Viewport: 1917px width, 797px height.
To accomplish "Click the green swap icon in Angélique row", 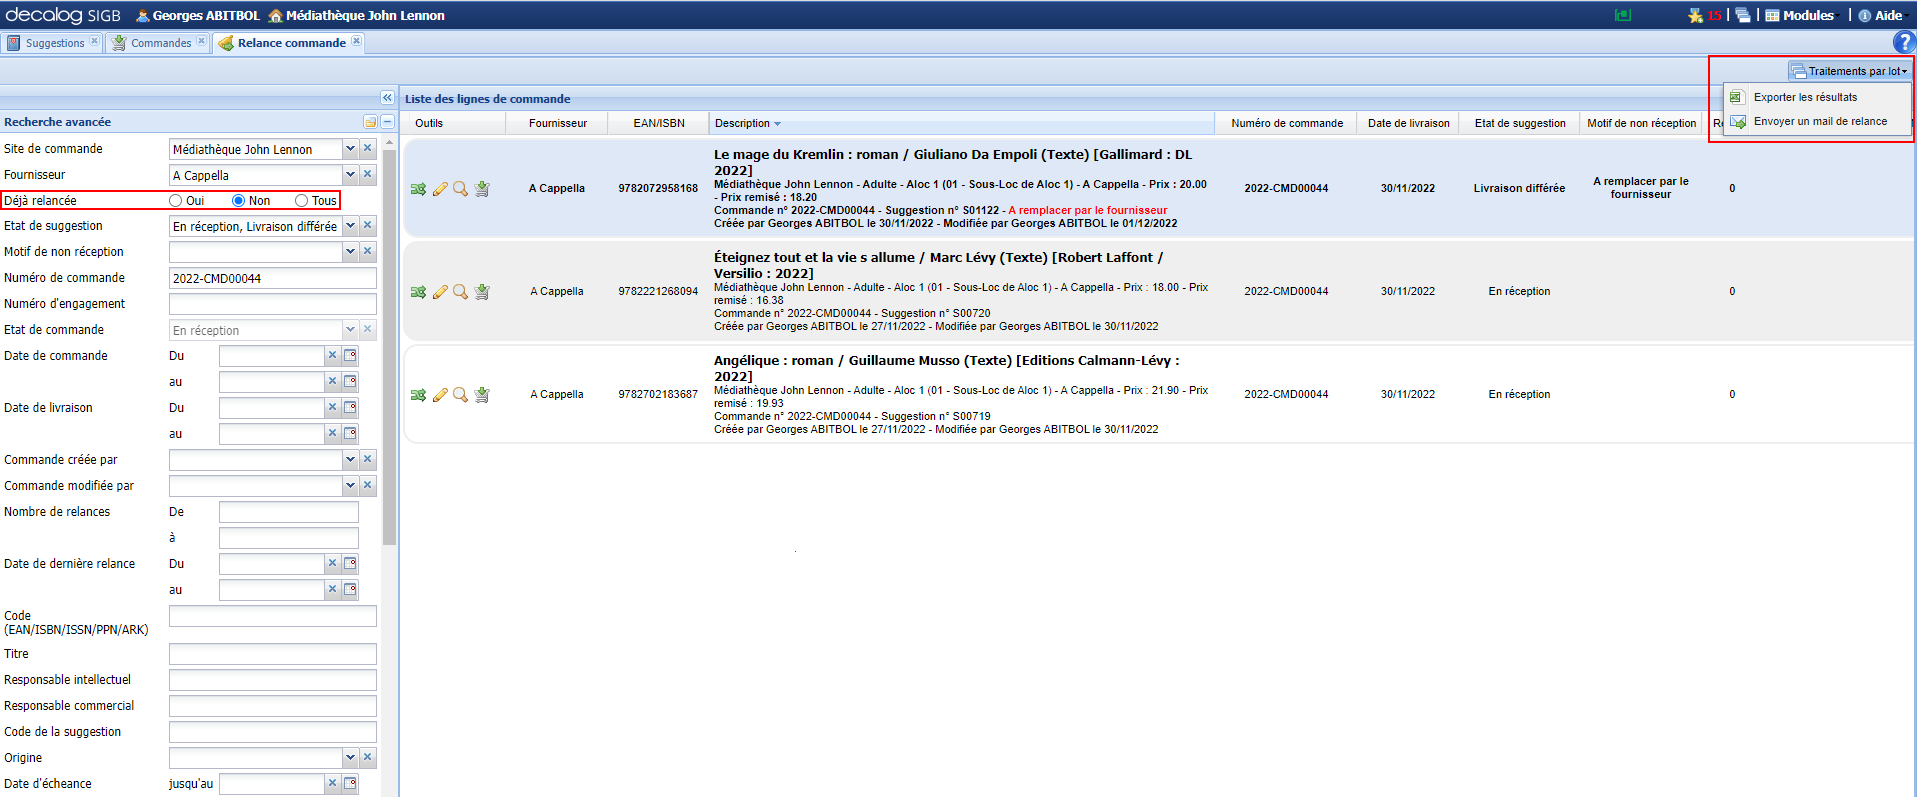I will 418,395.
